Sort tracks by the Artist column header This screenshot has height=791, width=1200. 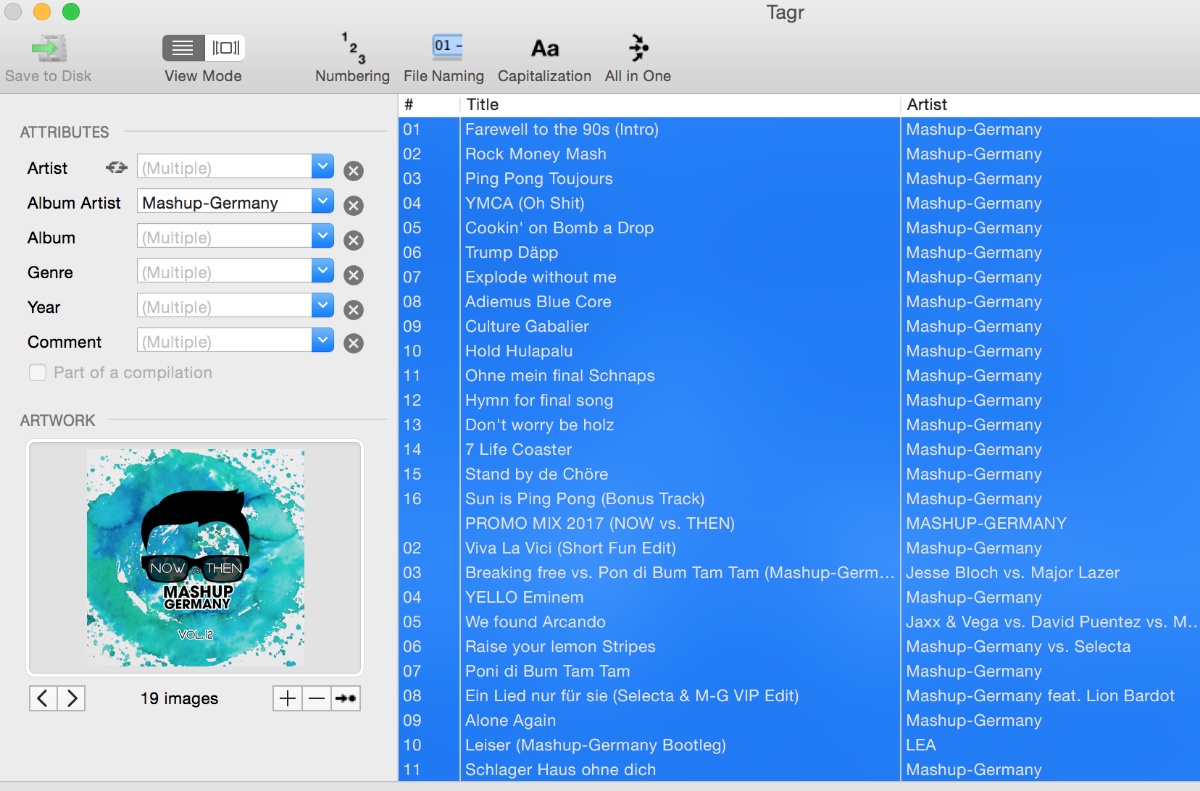click(925, 104)
